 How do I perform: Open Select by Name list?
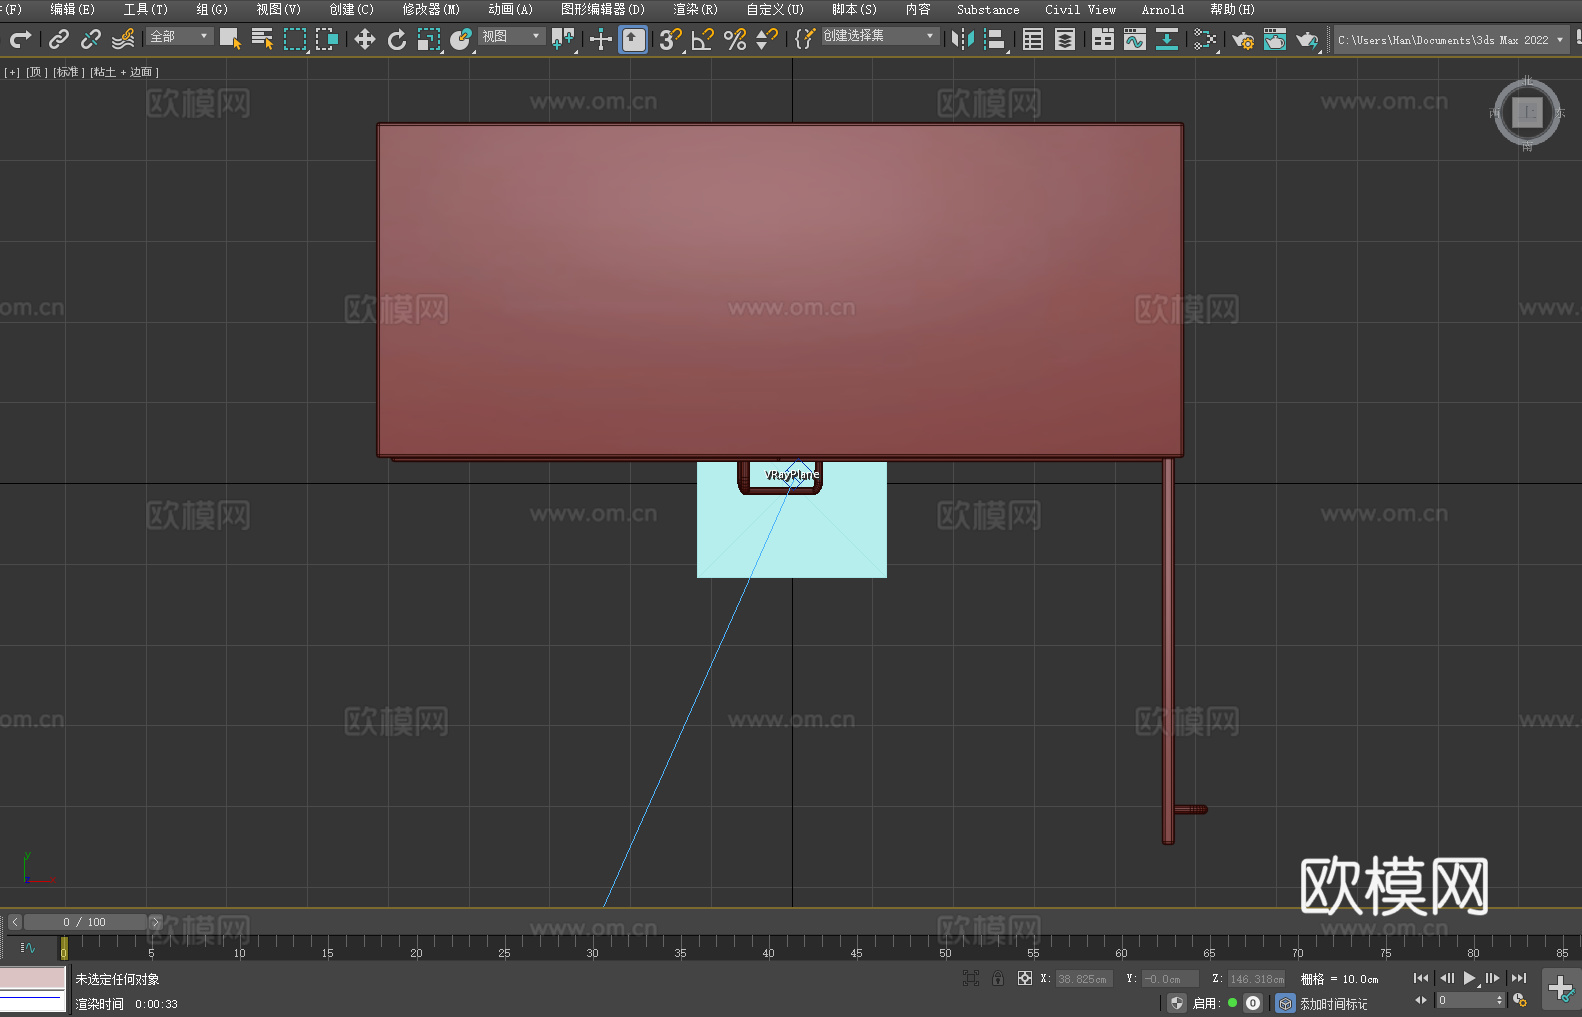point(262,39)
